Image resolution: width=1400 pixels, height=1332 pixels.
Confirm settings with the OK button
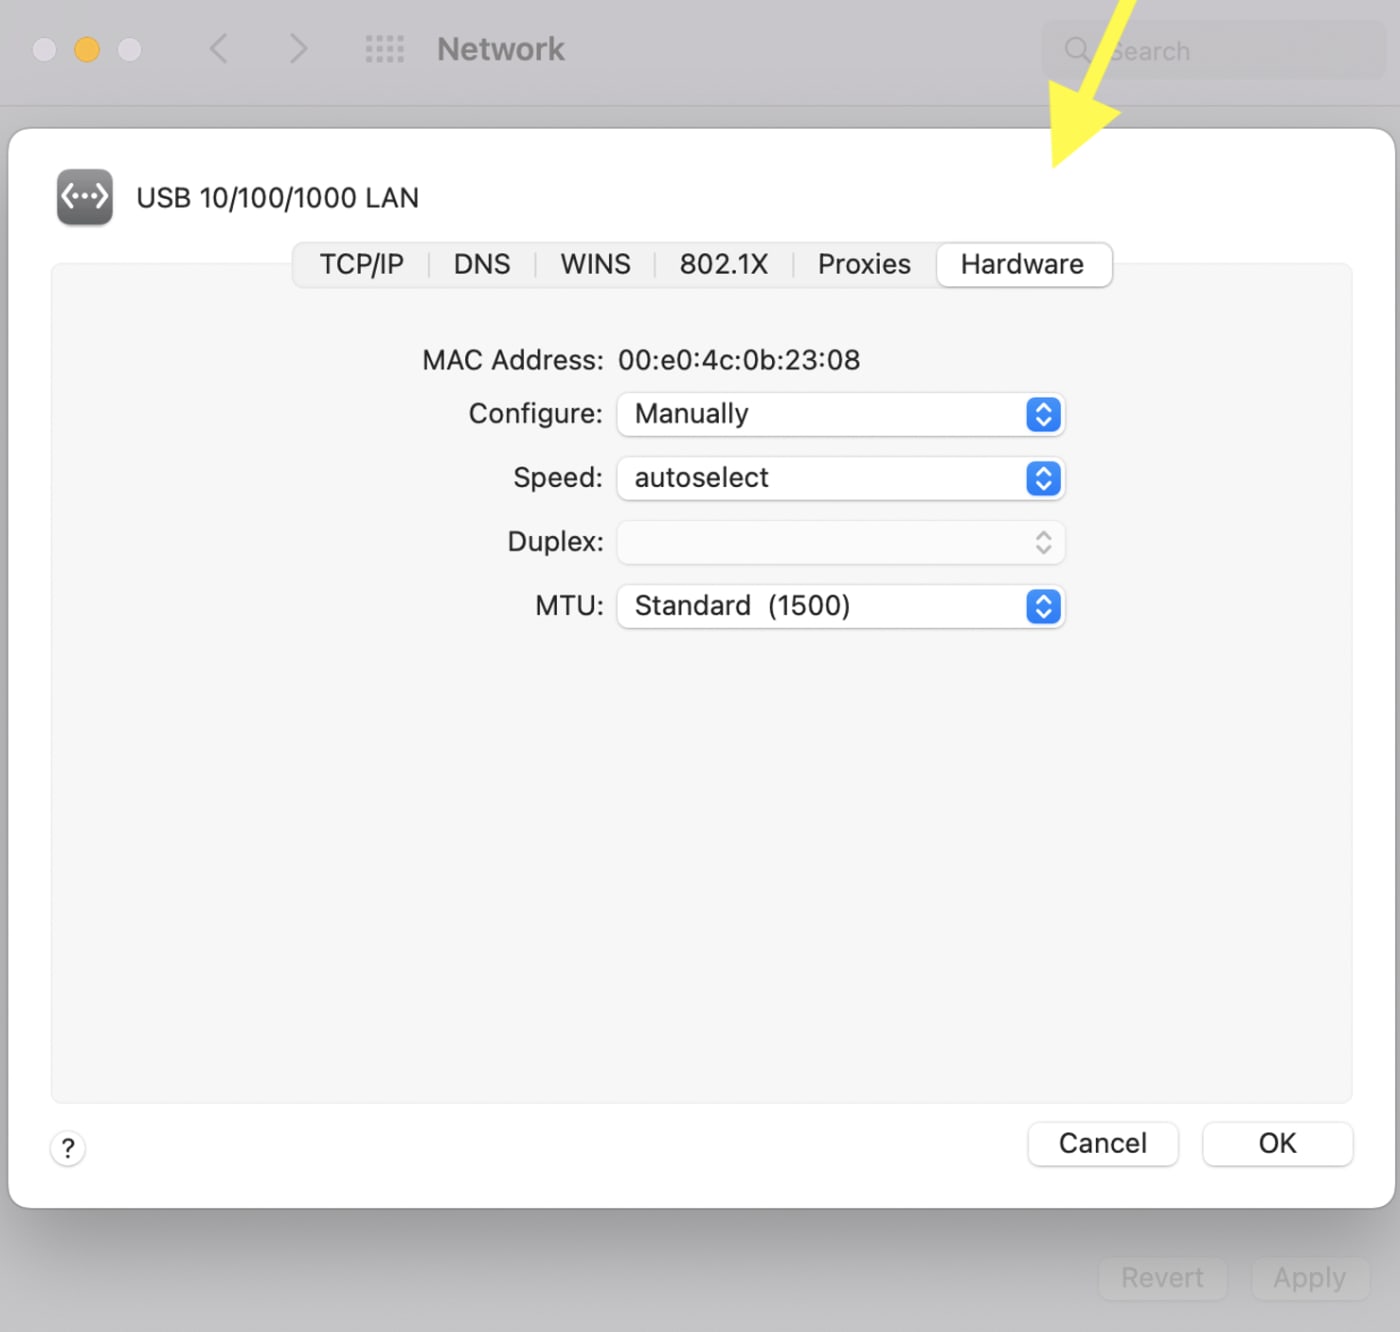(1277, 1143)
